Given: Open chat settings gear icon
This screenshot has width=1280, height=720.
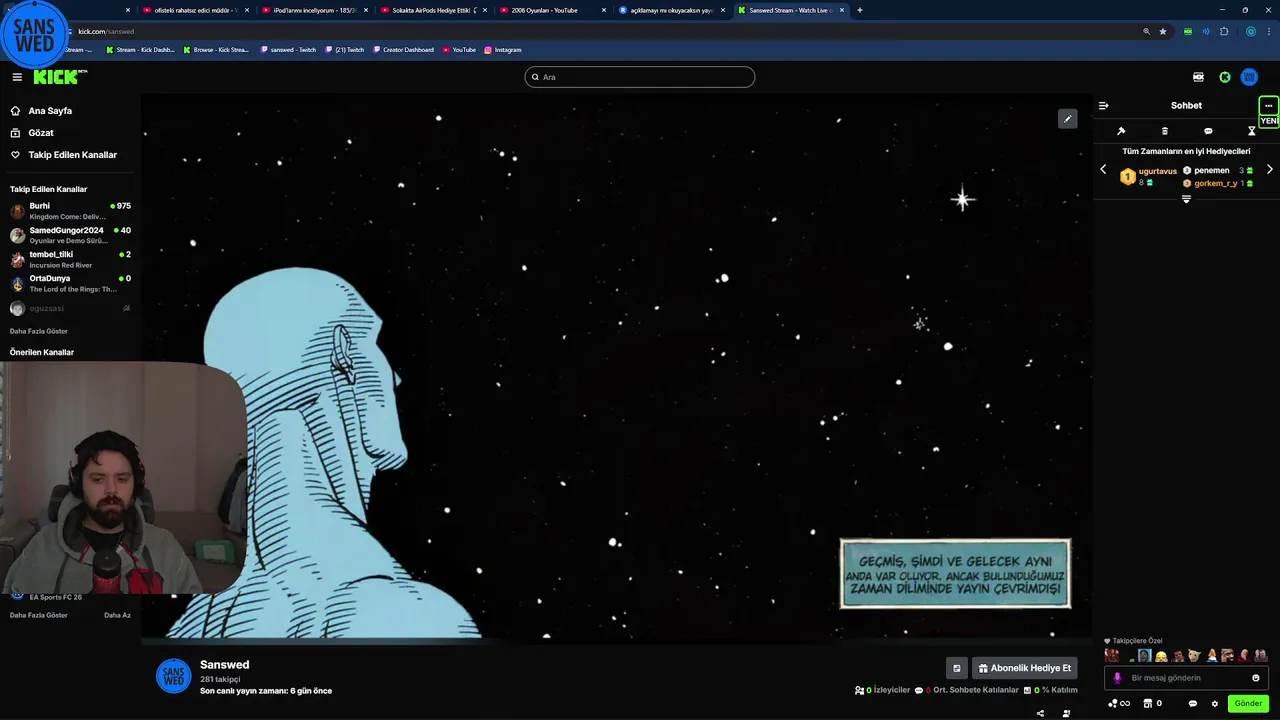Looking at the screenshot, I should (1215, 704).
